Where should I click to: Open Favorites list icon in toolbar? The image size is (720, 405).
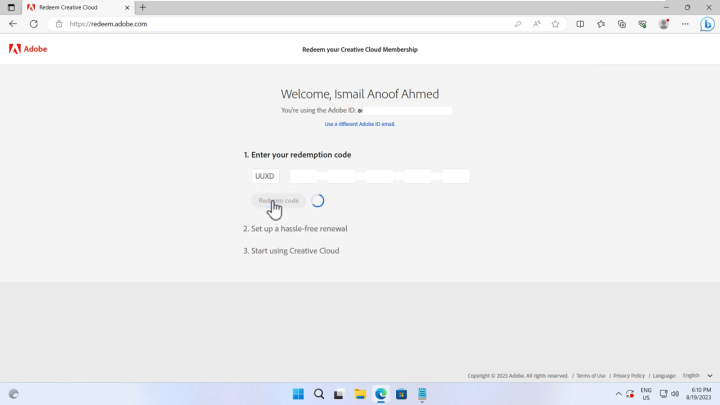pyautogui.click(x=601, y=24)
